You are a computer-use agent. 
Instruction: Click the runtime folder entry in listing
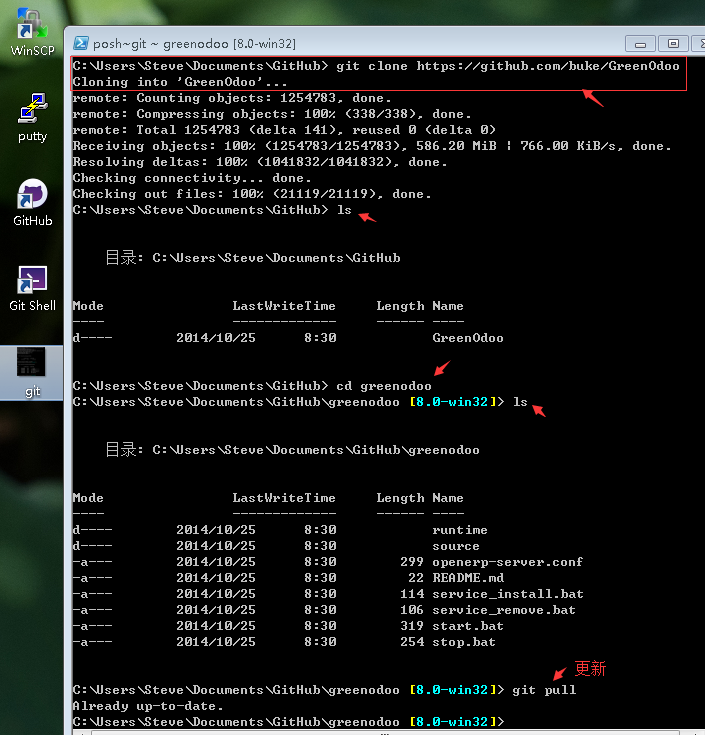459,530
